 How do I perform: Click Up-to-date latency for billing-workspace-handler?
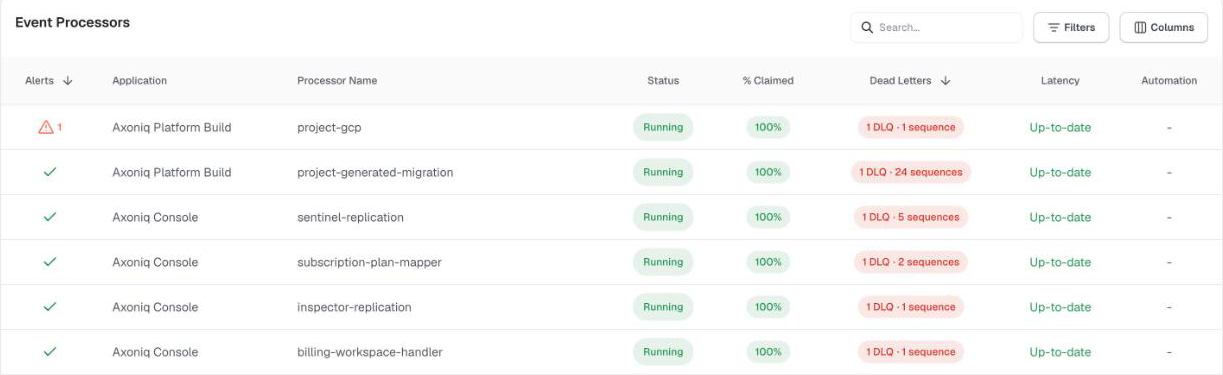pyautogui.click(x=1060, y=352)
